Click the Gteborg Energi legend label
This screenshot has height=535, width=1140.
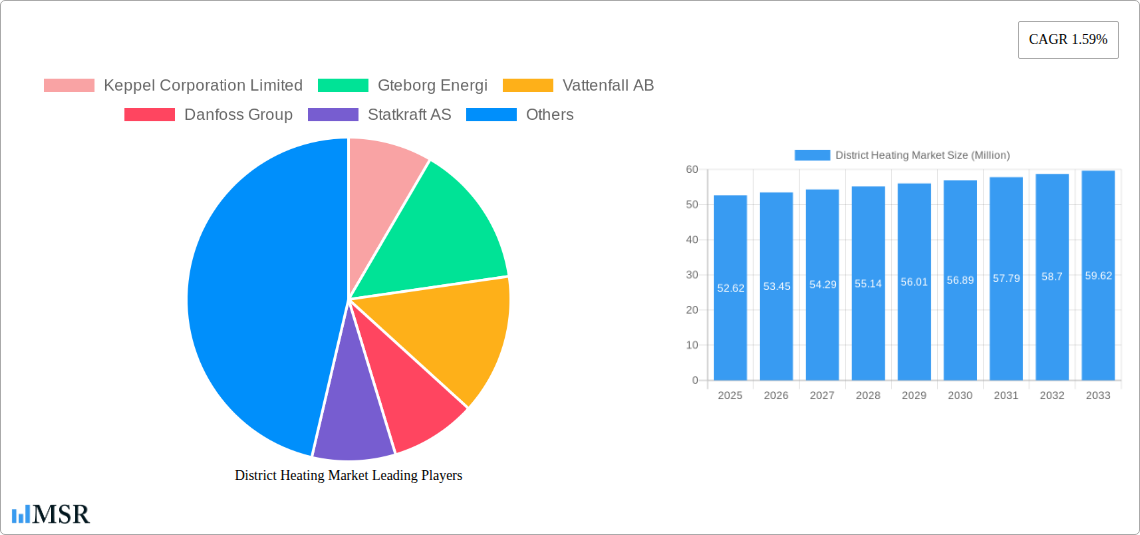click(x=433, y=85)
